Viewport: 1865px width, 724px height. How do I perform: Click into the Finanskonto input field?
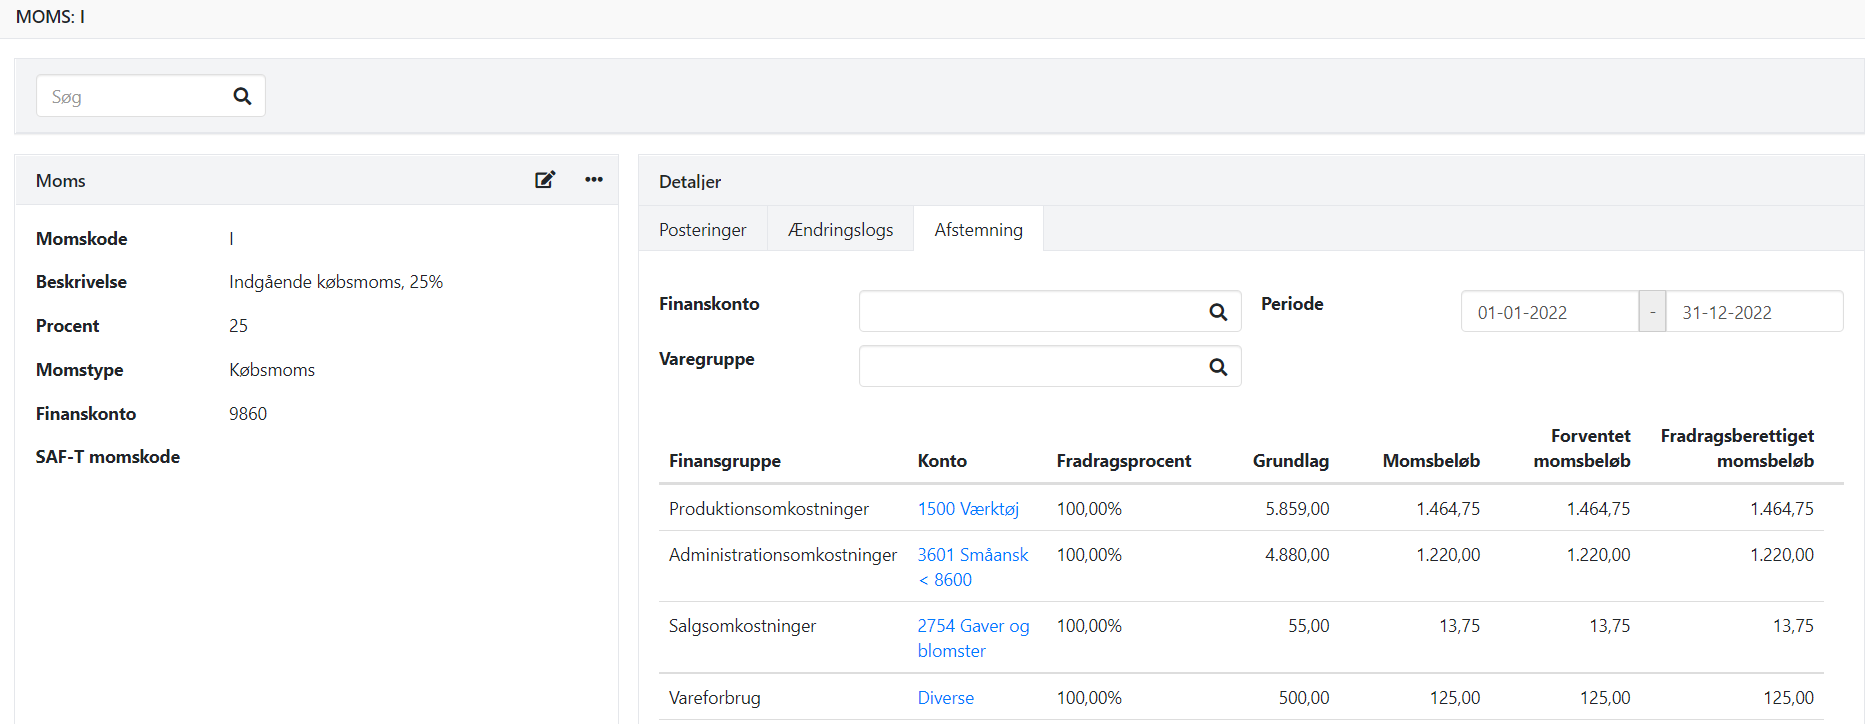click(x=1030, y=312)
